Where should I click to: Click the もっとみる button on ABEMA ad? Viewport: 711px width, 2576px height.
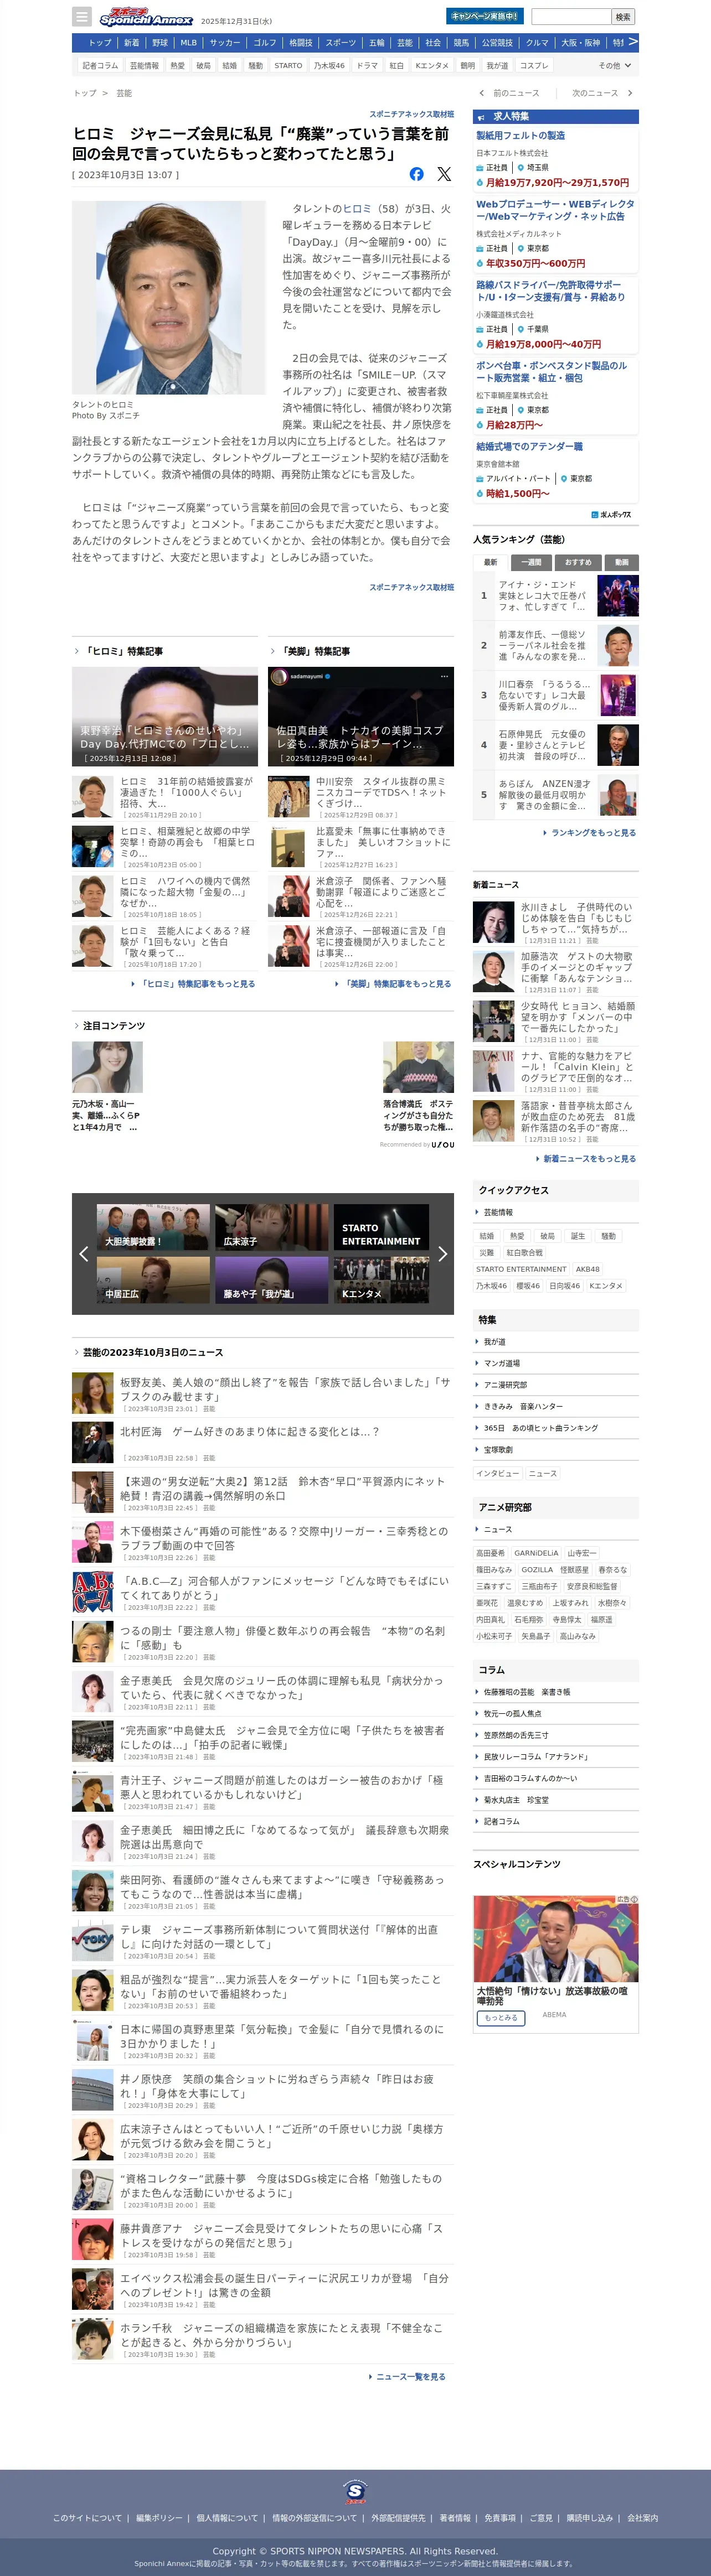point(501,2018)
